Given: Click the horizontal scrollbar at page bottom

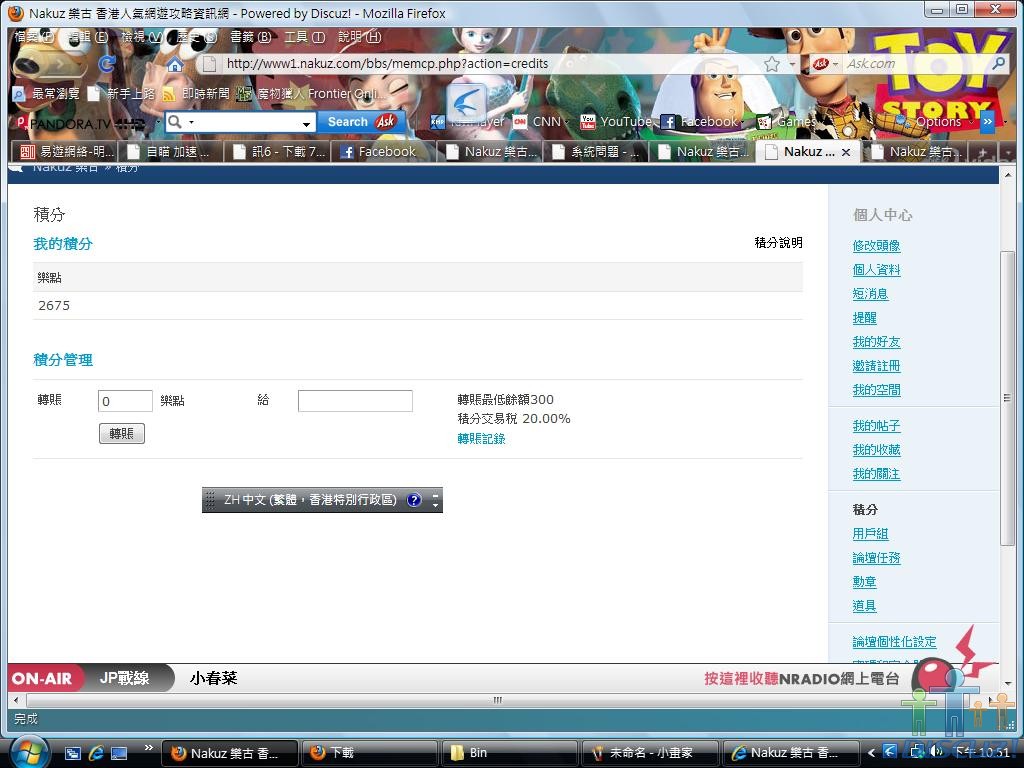Looking at the screenshot, I should (497, 700).
